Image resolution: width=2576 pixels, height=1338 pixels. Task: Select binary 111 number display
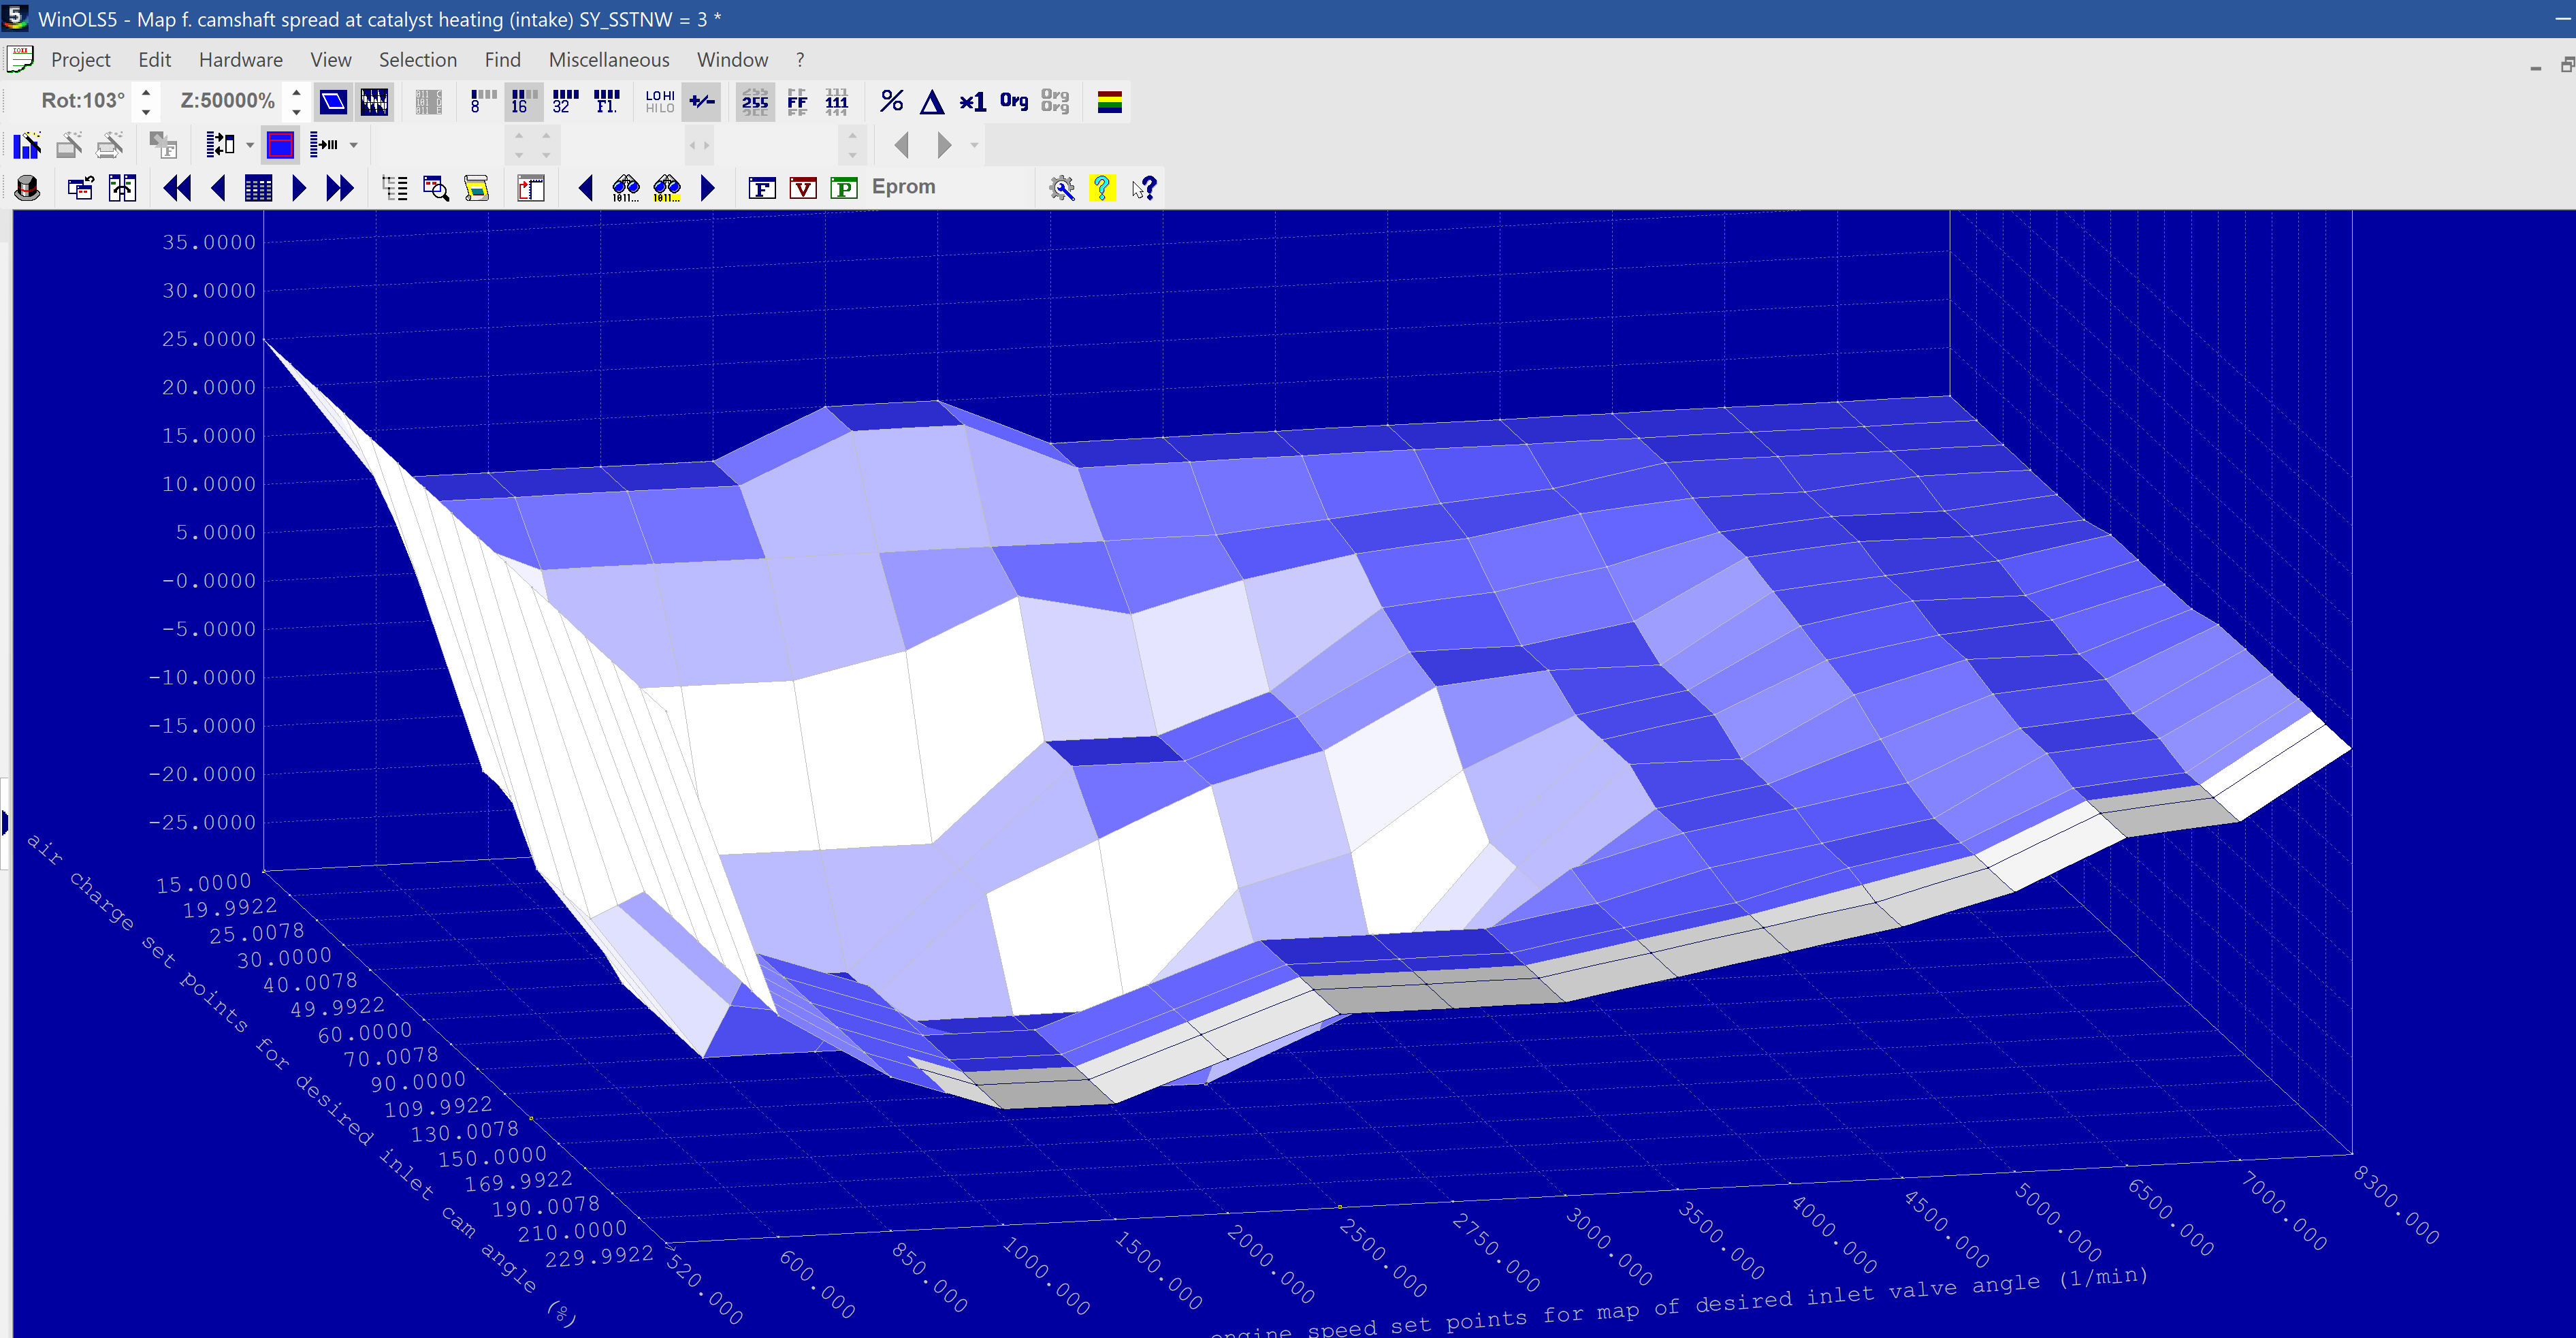[837, 101]
